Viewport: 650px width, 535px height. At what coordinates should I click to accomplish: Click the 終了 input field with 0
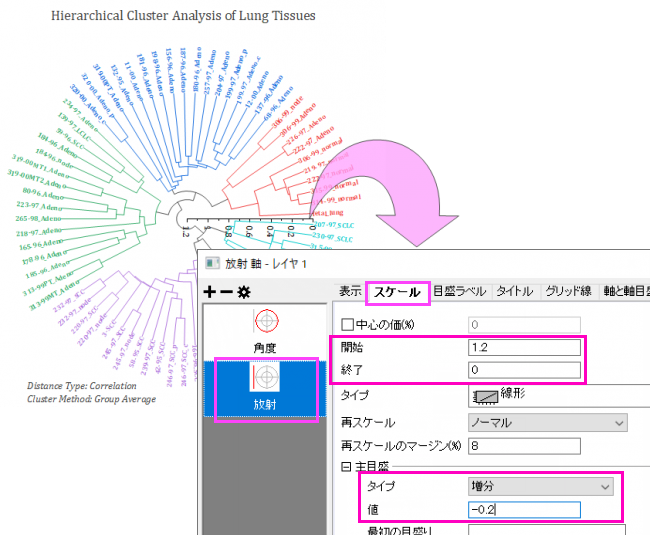524,370
